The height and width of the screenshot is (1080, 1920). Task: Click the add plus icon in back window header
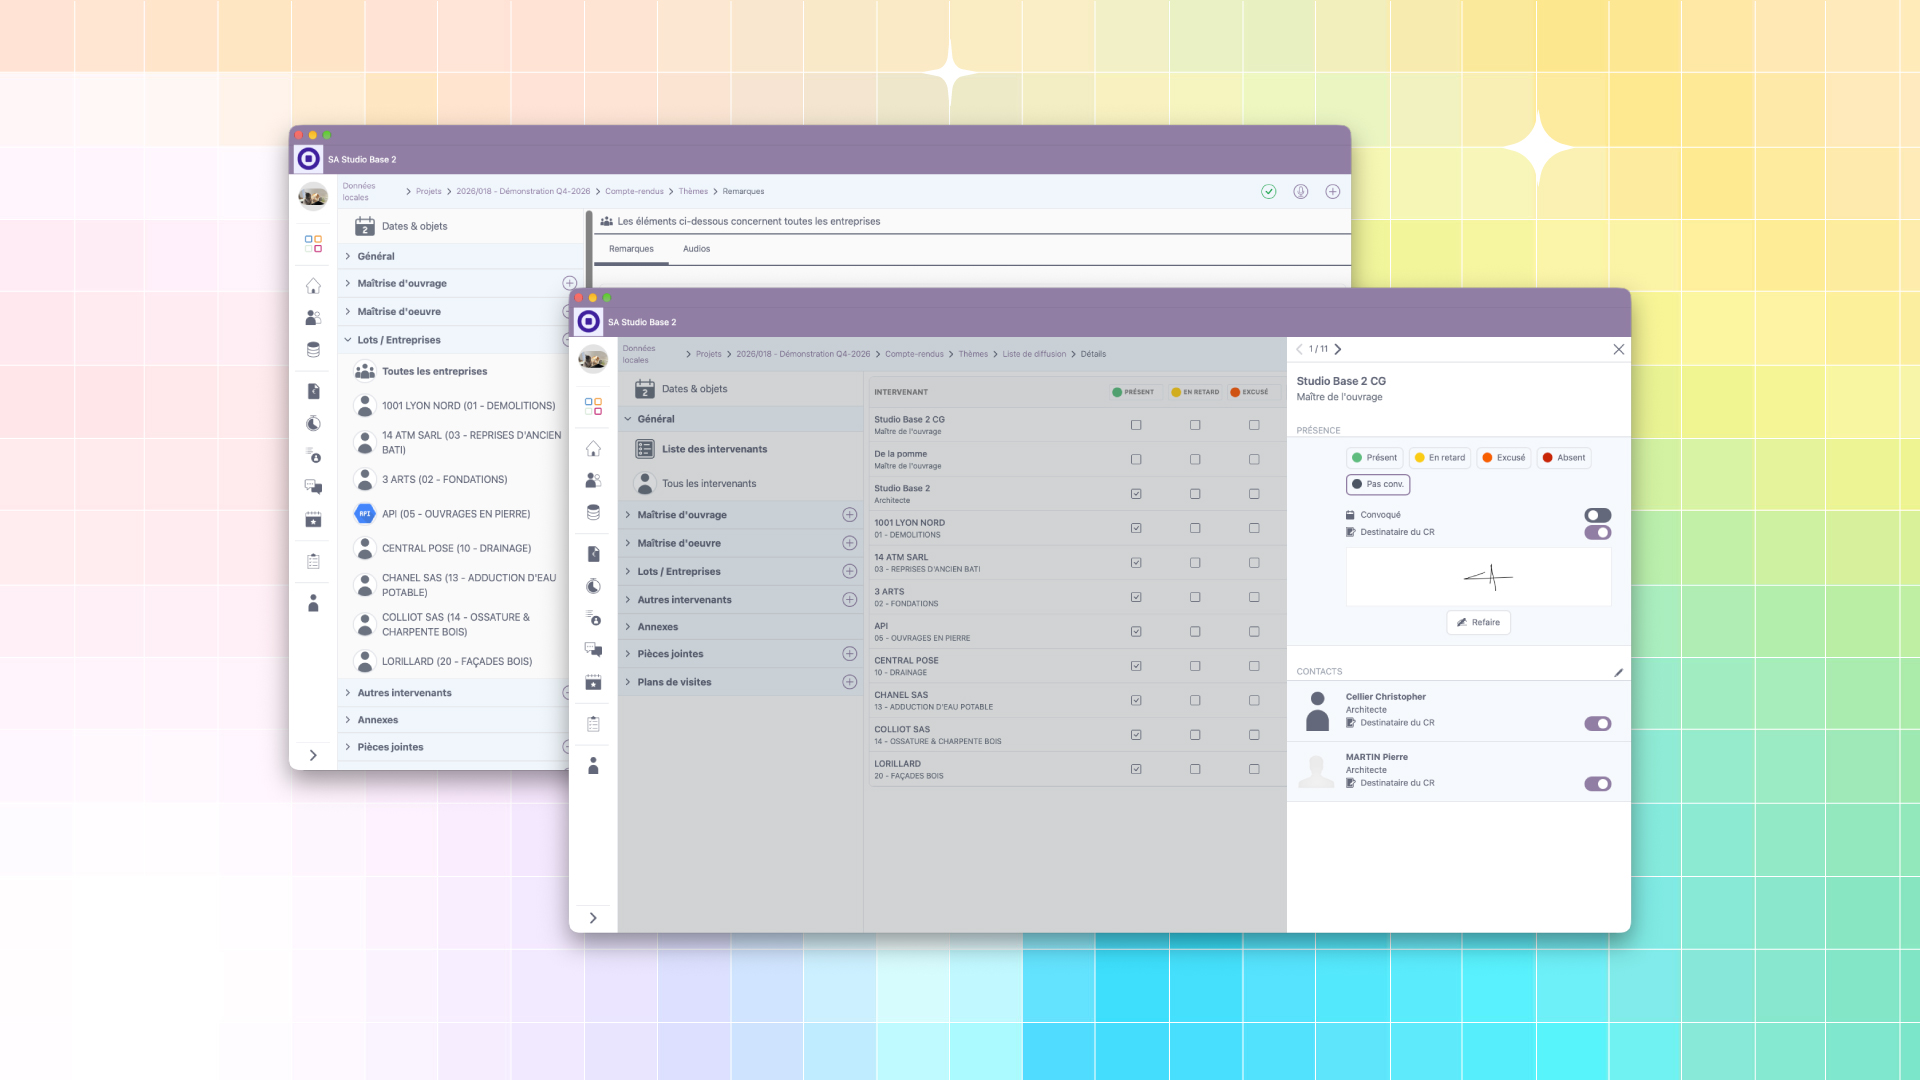[1332, 191]
